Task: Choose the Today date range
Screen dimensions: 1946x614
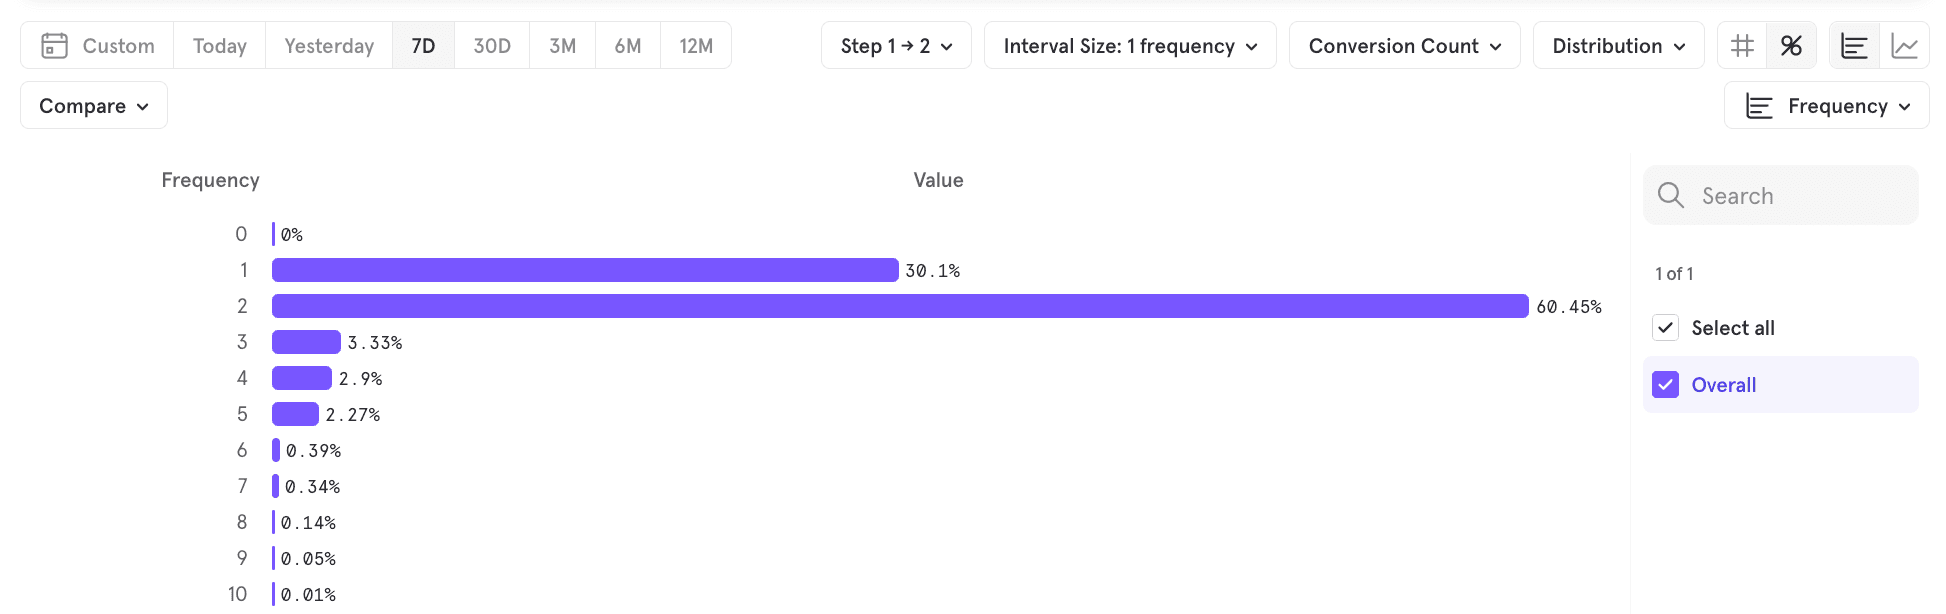Action: [x=219, y=46]
